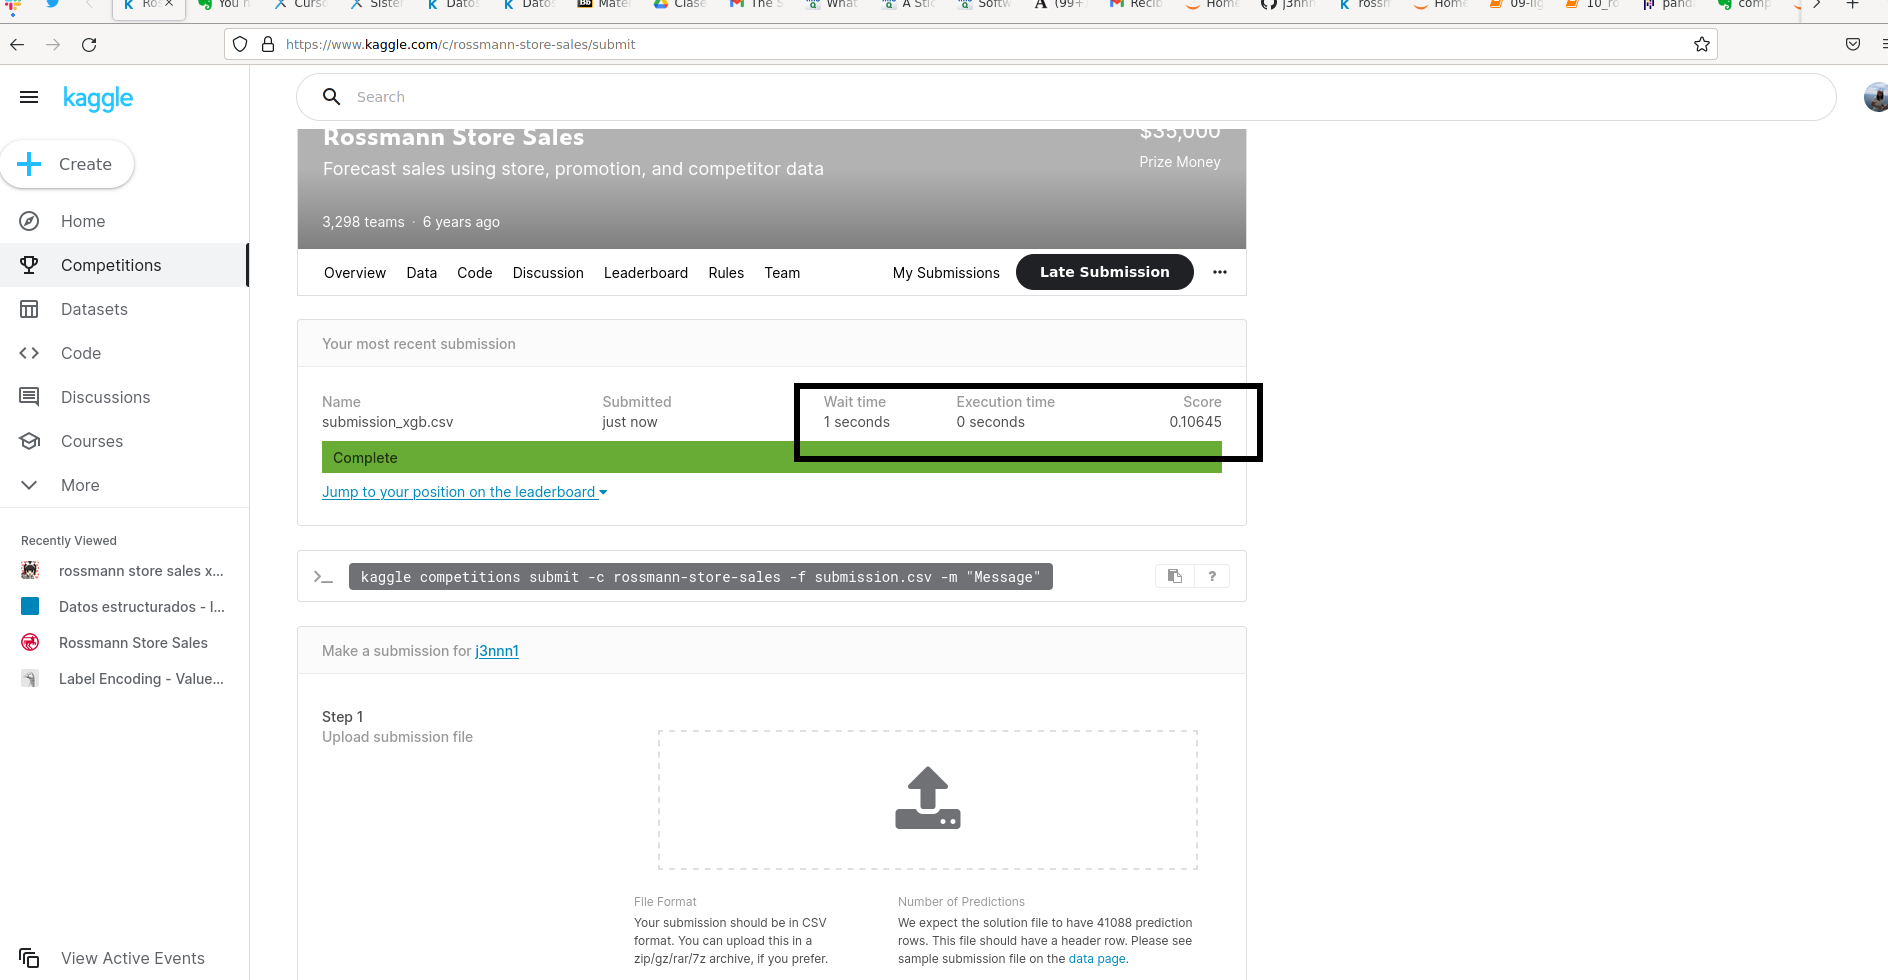Open Datasets in sidebar

(94, 309)
